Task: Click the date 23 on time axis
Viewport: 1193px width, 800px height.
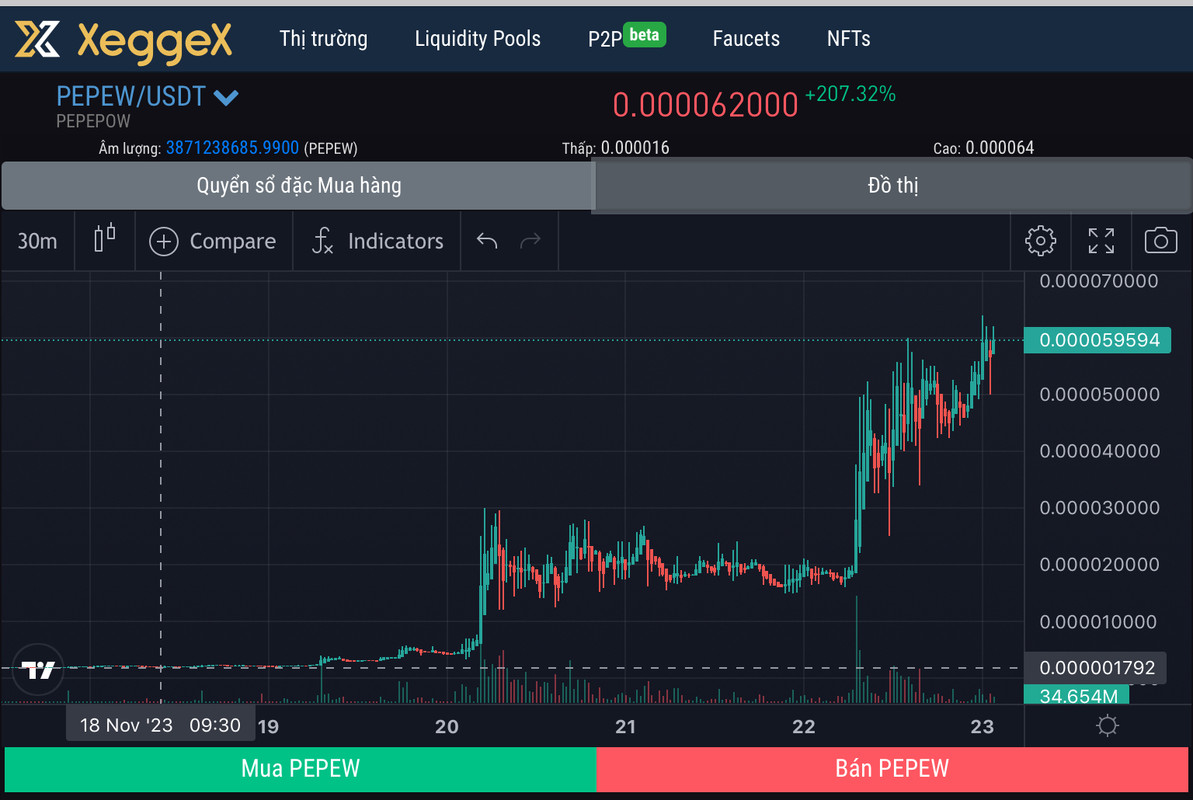Action: [982, 727]
